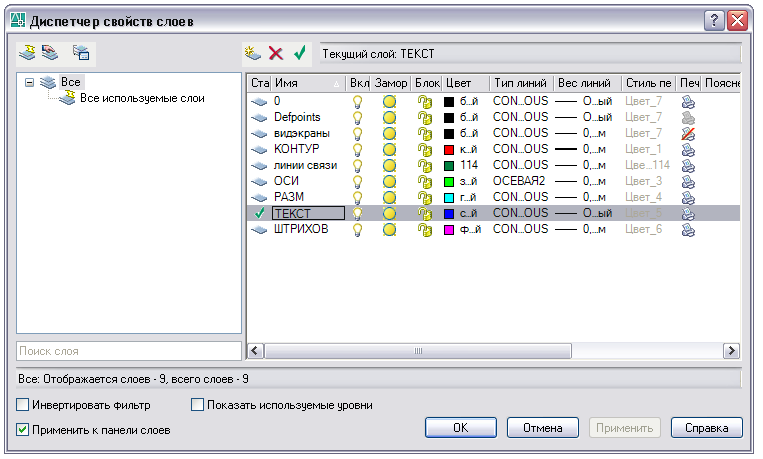Toggle plot printer icon for ОСИ
763x459 pixels.
point(688,182)
